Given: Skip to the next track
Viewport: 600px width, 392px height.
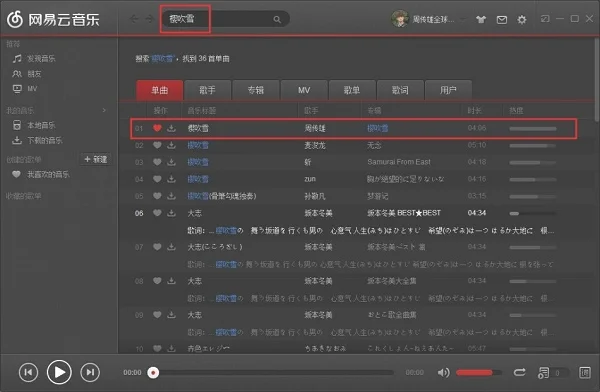Looking at the screenshot, I should click(90, 372).
